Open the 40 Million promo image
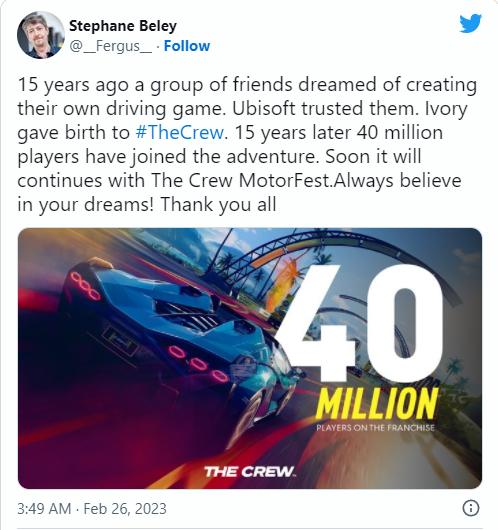This screenshot has height=530, width=498. pos(250,358)
